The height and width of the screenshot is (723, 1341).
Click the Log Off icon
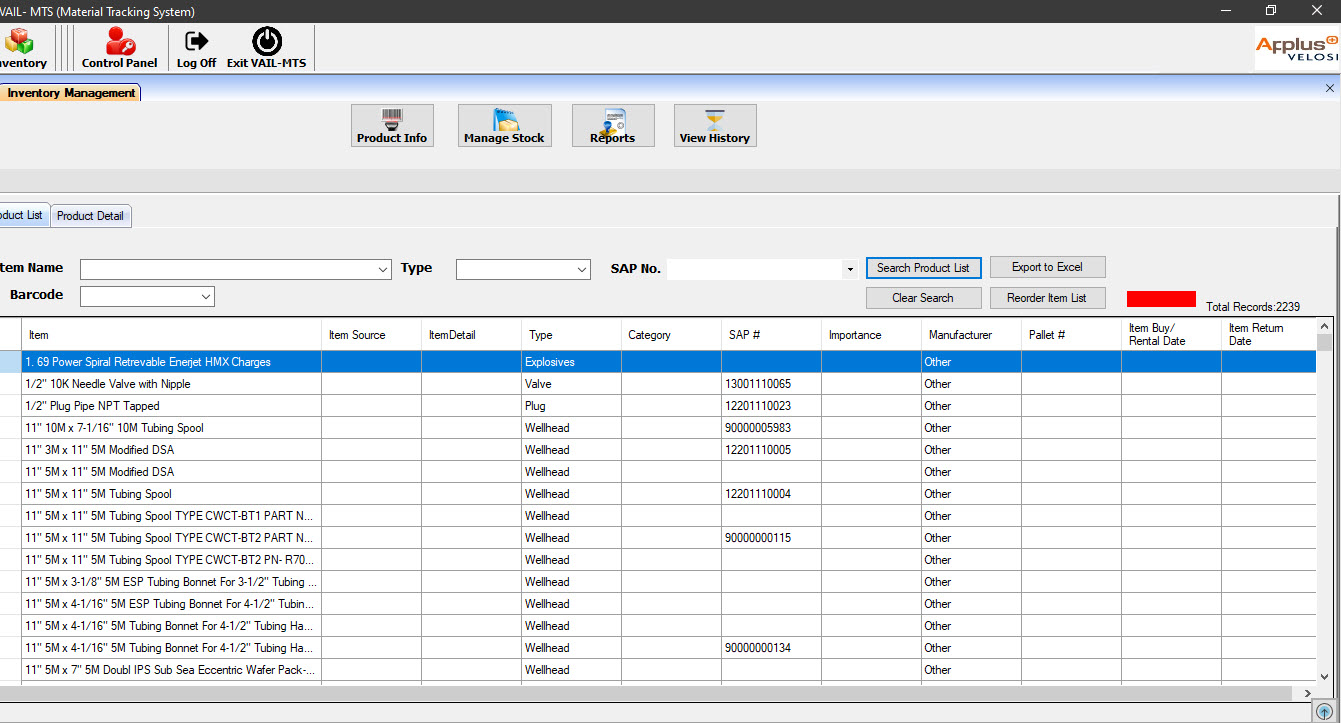(x=197, y=41)
